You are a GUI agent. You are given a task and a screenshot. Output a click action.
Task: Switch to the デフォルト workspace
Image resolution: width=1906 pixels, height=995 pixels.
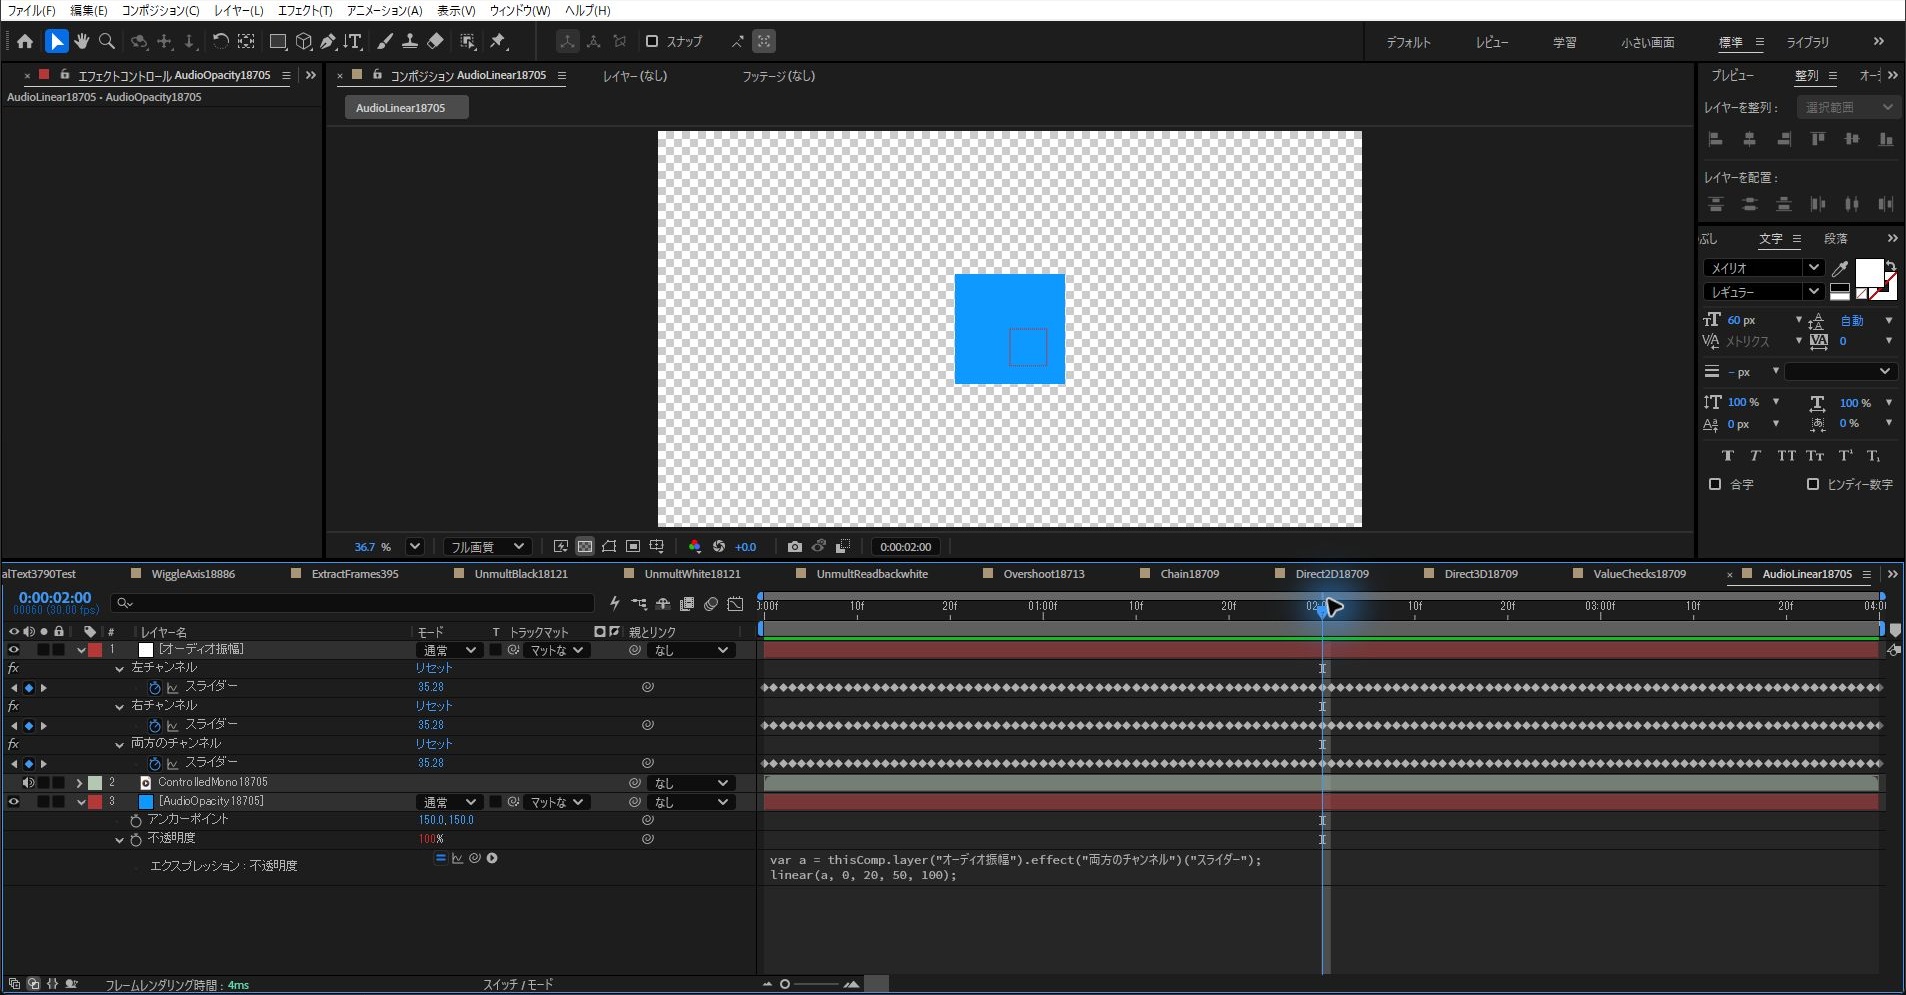coord(1408,42)
